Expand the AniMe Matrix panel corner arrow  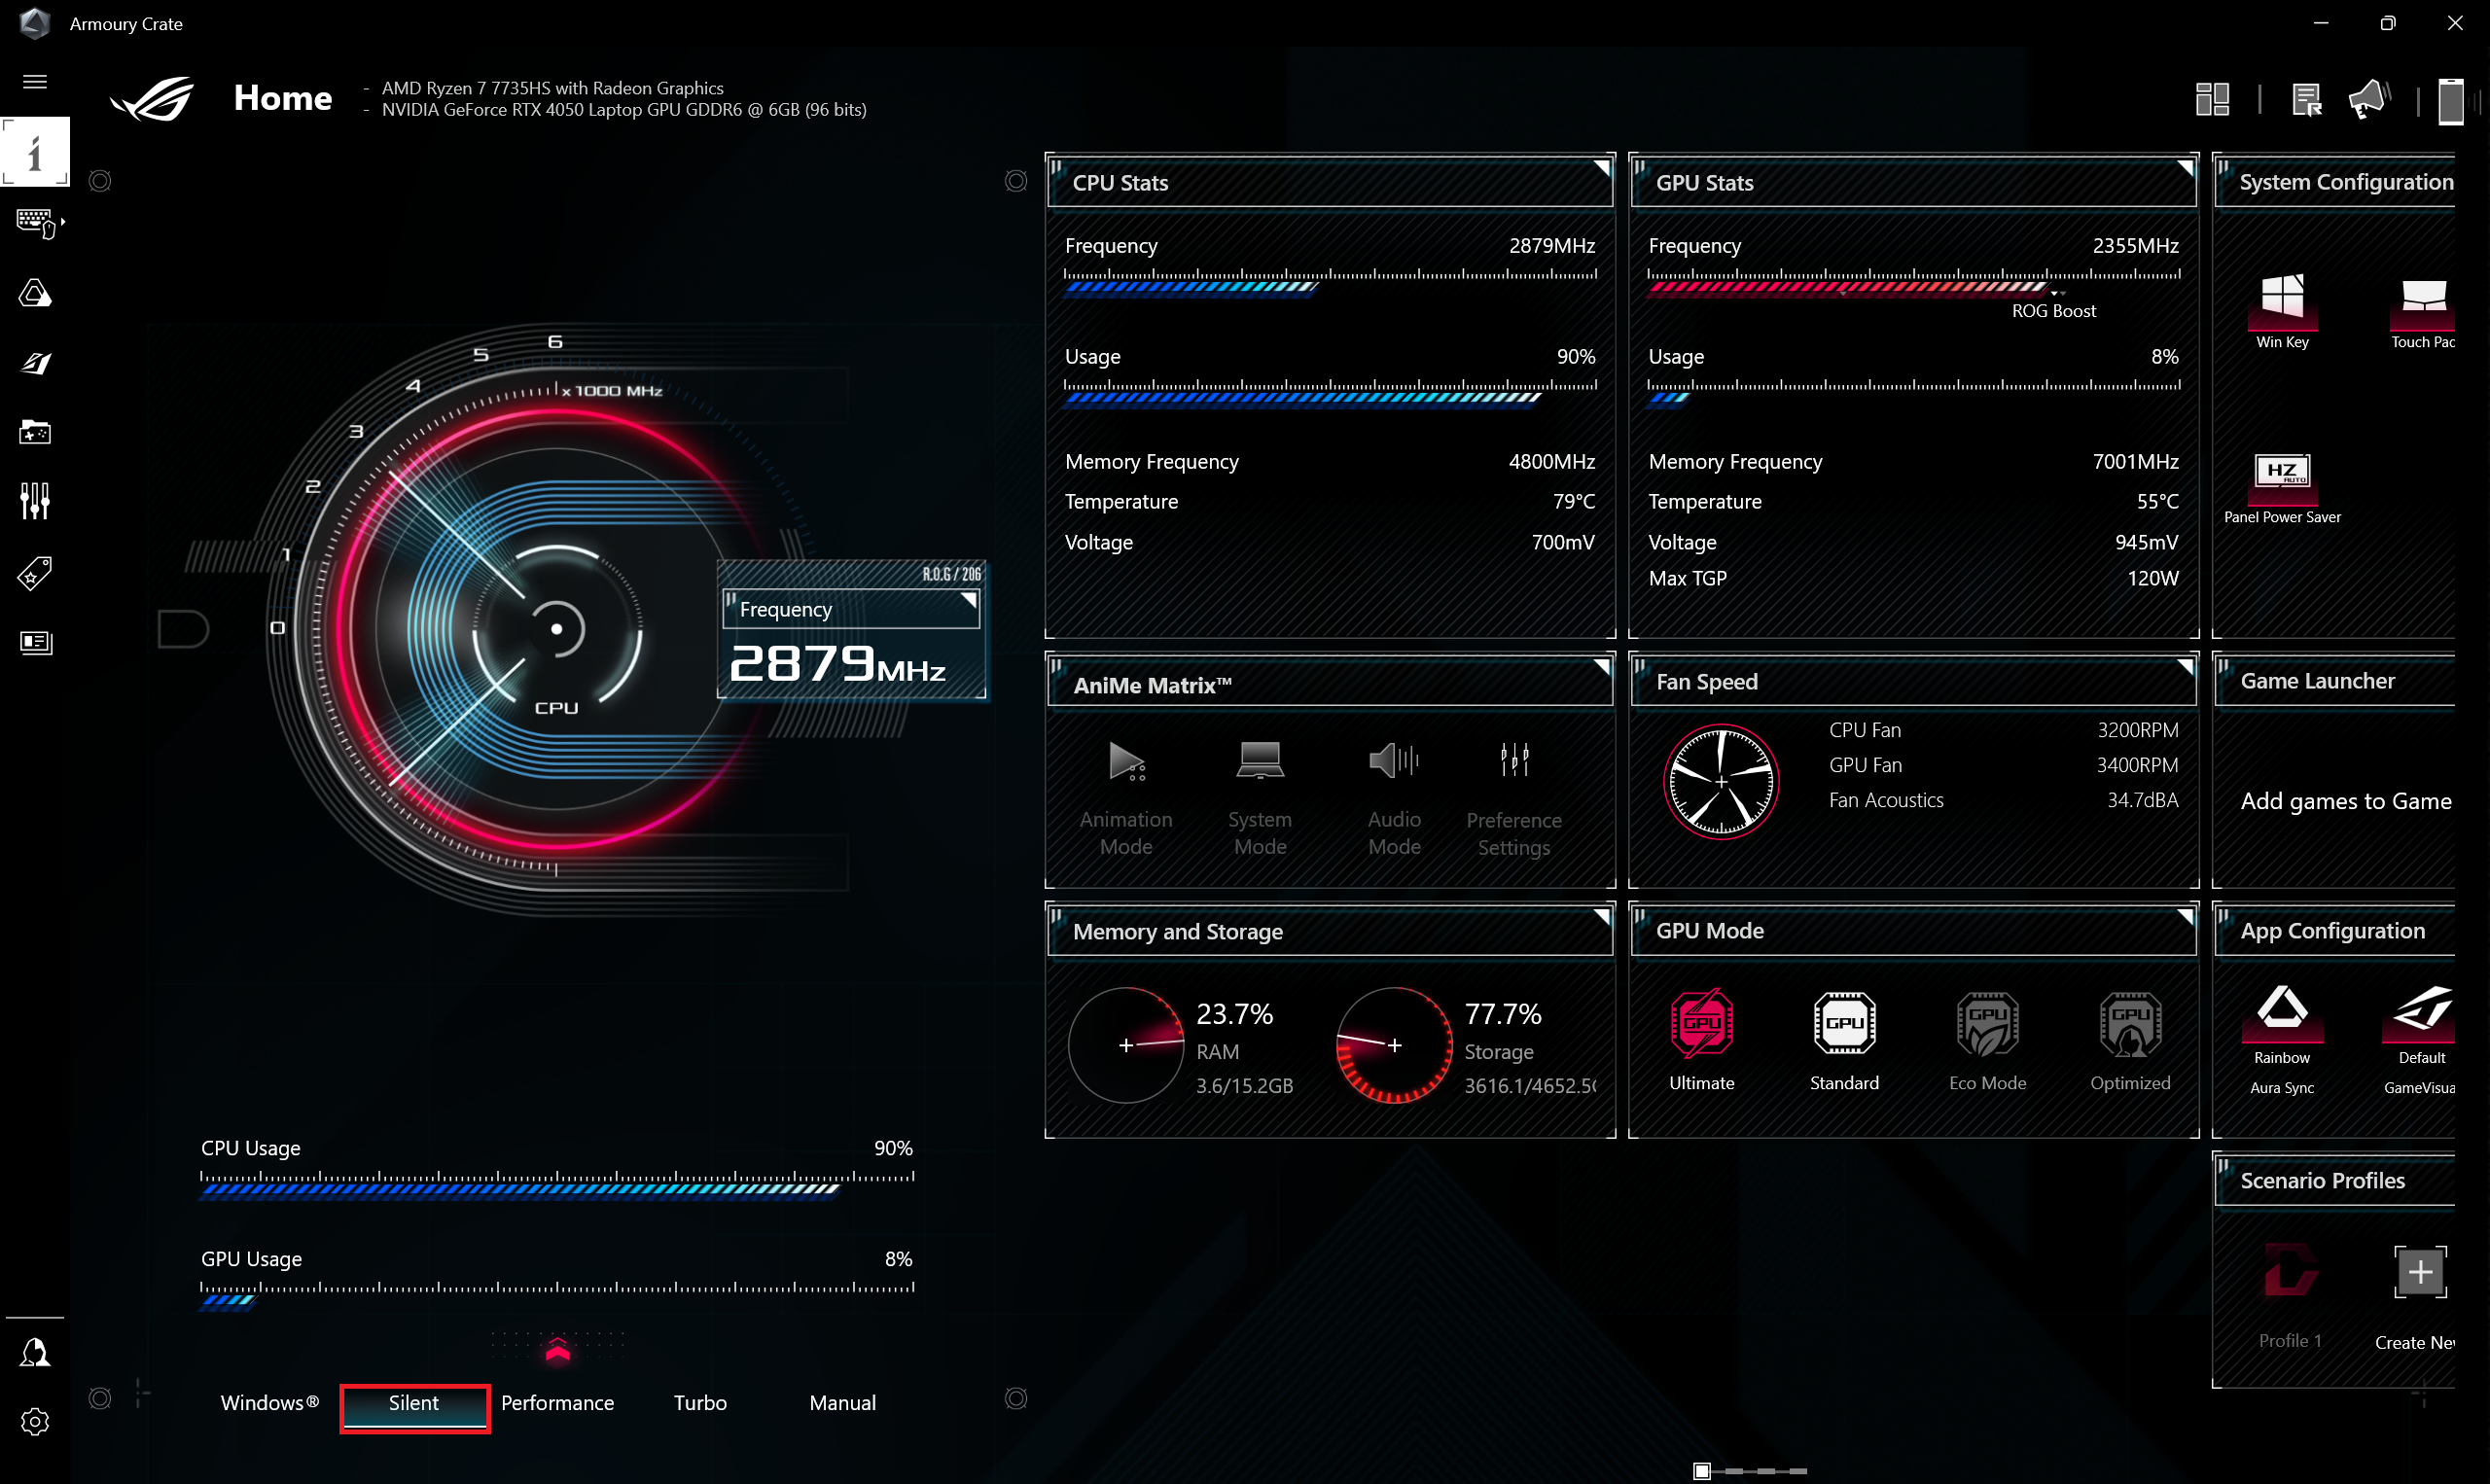point(1601,666)
